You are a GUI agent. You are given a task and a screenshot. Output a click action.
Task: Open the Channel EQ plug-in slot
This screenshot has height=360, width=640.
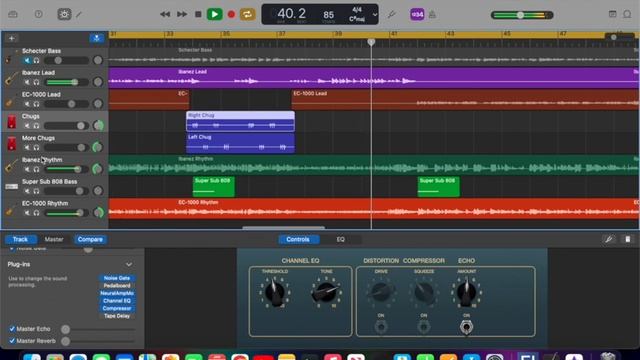117,301
